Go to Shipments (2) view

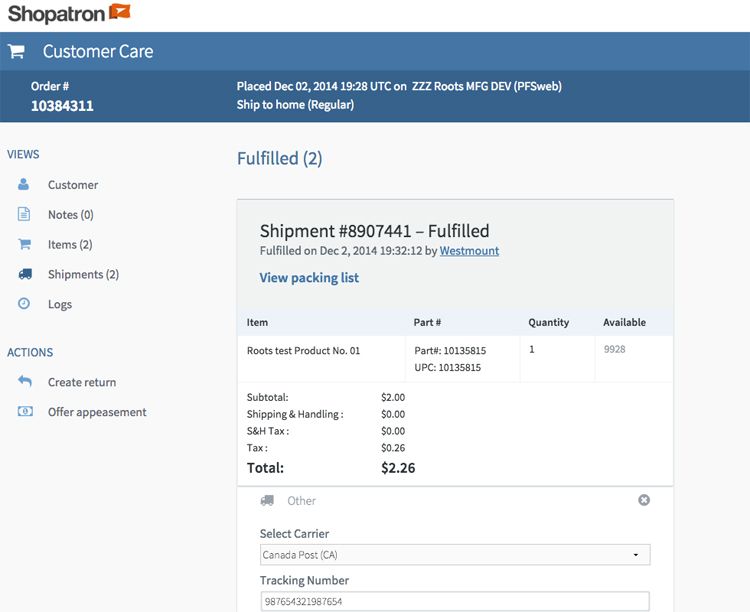pyautogui.click(x=83, y=275)
